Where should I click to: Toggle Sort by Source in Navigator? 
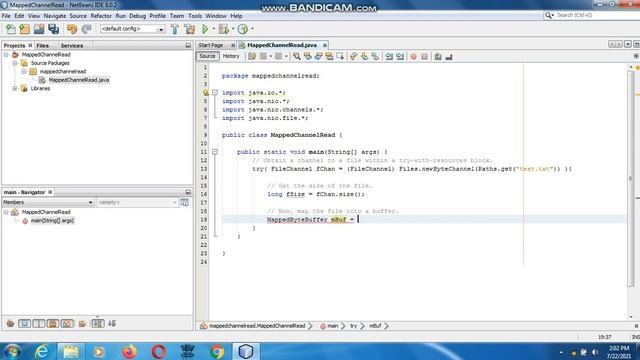click(112, 324)
